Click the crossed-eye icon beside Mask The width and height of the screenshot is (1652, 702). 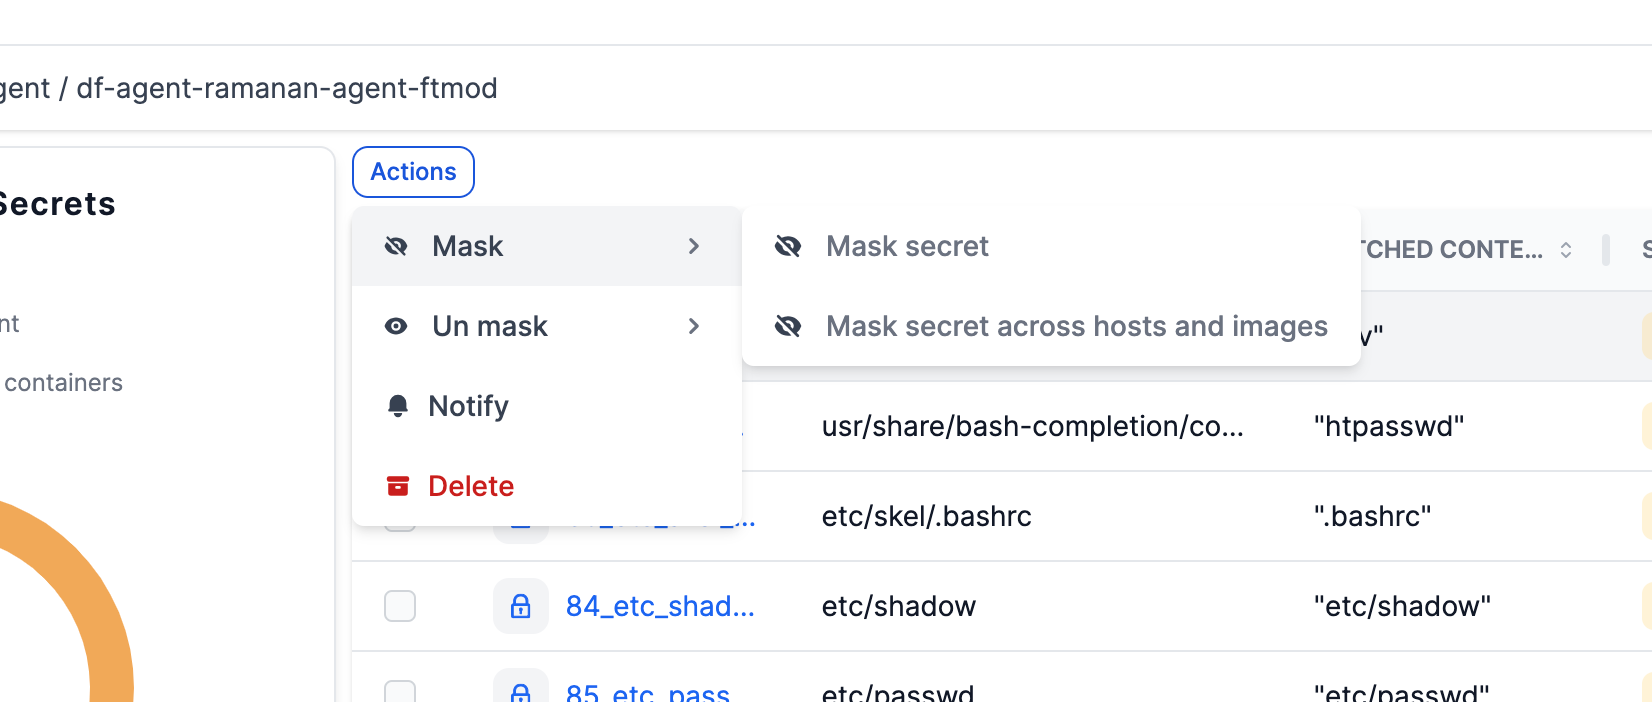(x=396, y=246)
